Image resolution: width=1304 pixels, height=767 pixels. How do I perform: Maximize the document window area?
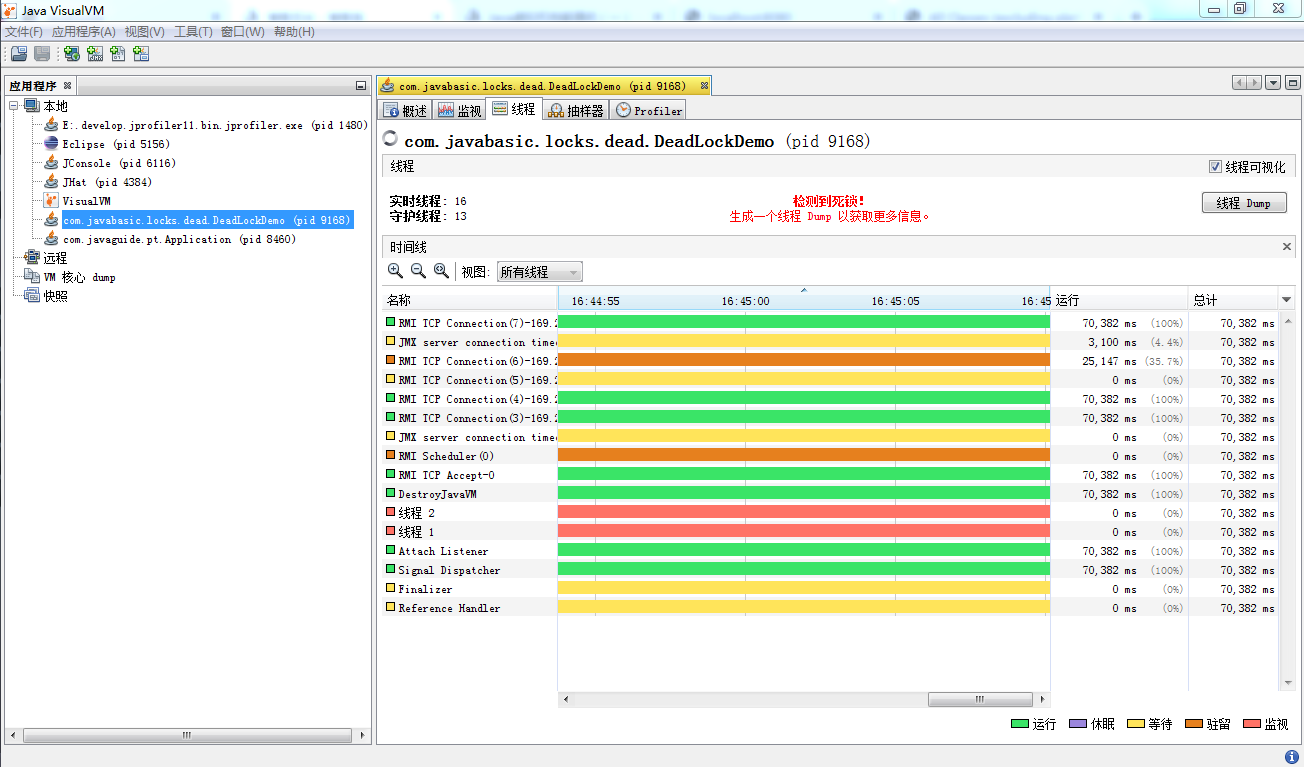coord(1291,83)
